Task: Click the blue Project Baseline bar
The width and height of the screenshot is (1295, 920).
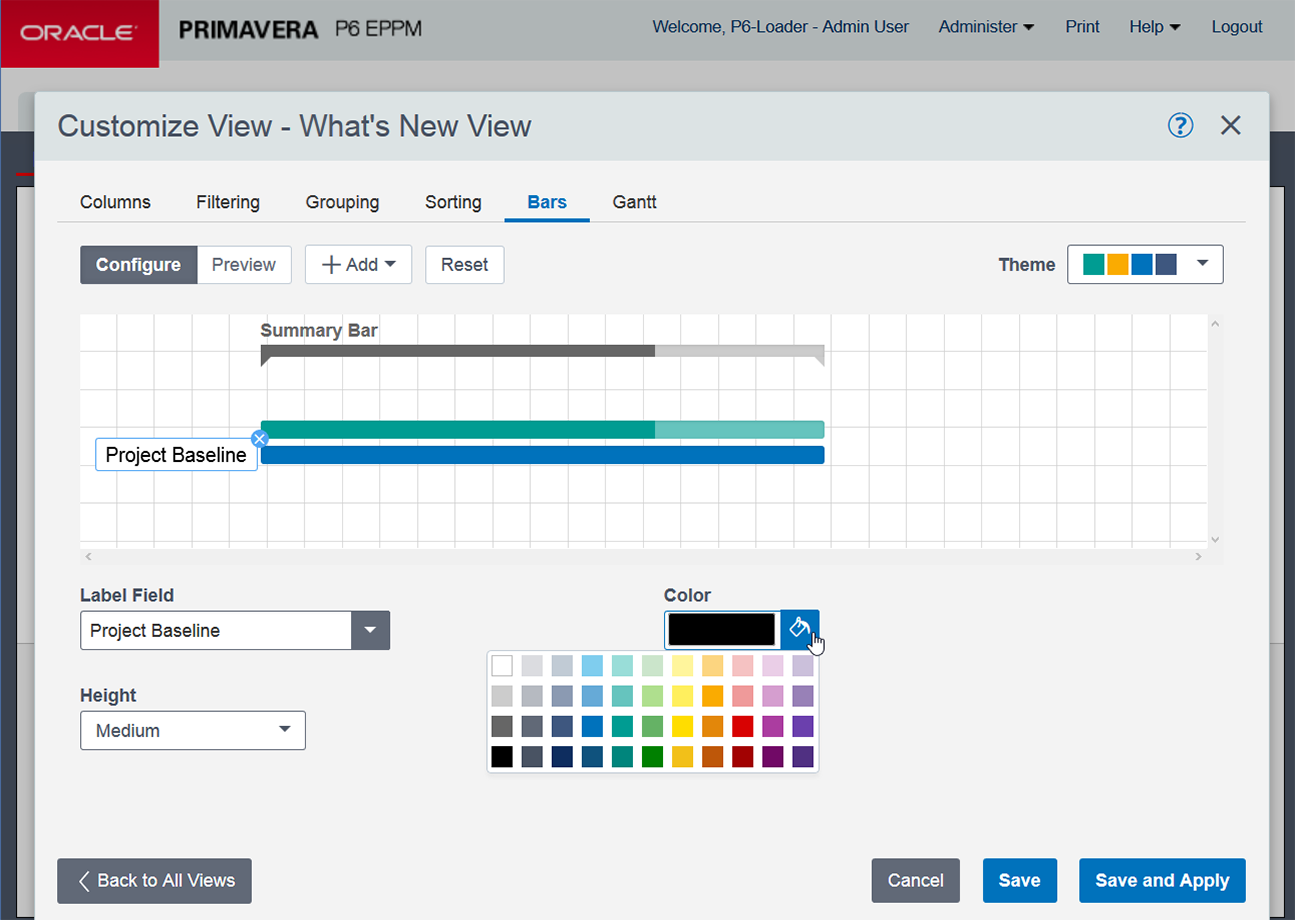Action: [542, 456]
